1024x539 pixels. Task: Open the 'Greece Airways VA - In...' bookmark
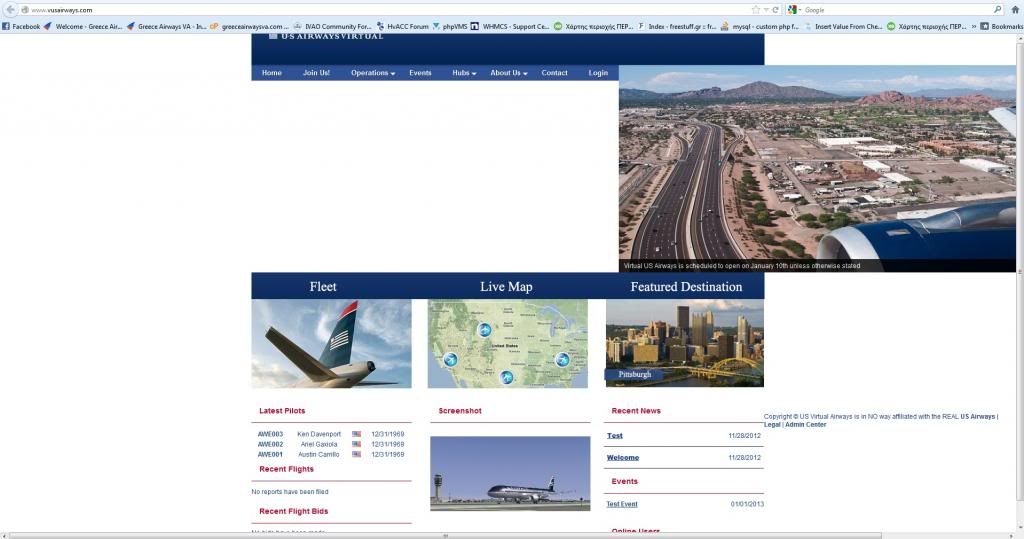[166, 27]
